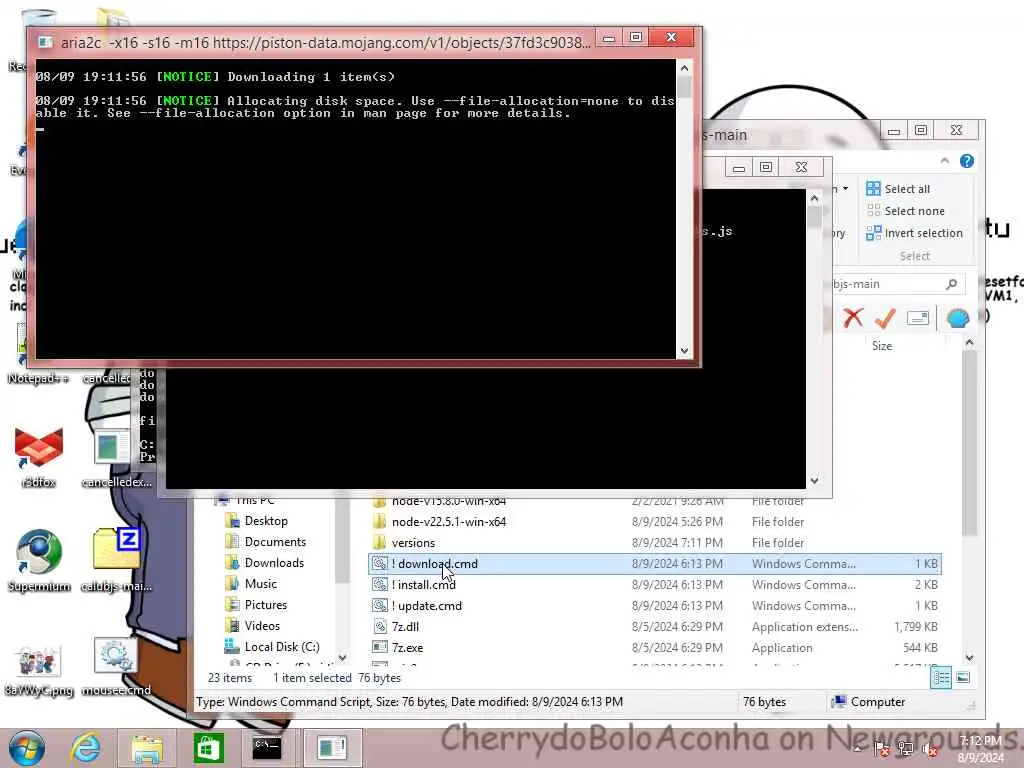1024x768 pixels.
Task: Open volume tray icon
Action: (x=930, y=749)
